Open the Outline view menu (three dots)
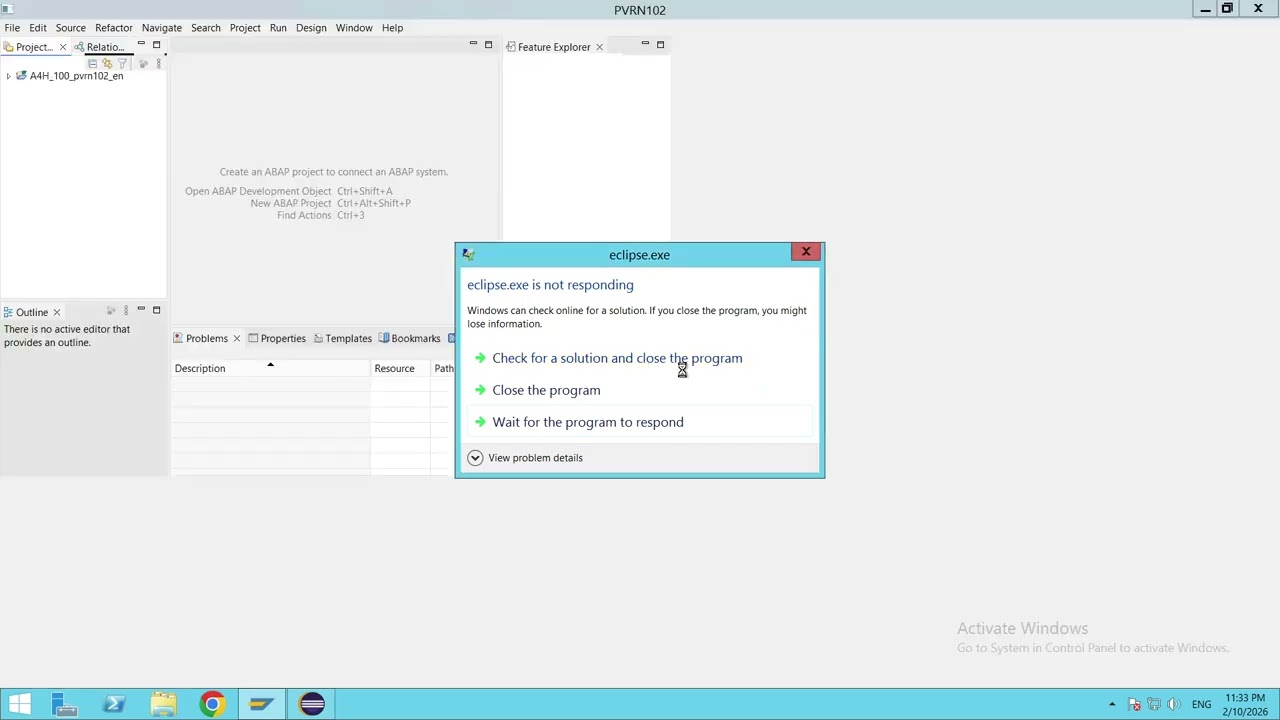Screen dimensions: 1280x720 point(126,311)
